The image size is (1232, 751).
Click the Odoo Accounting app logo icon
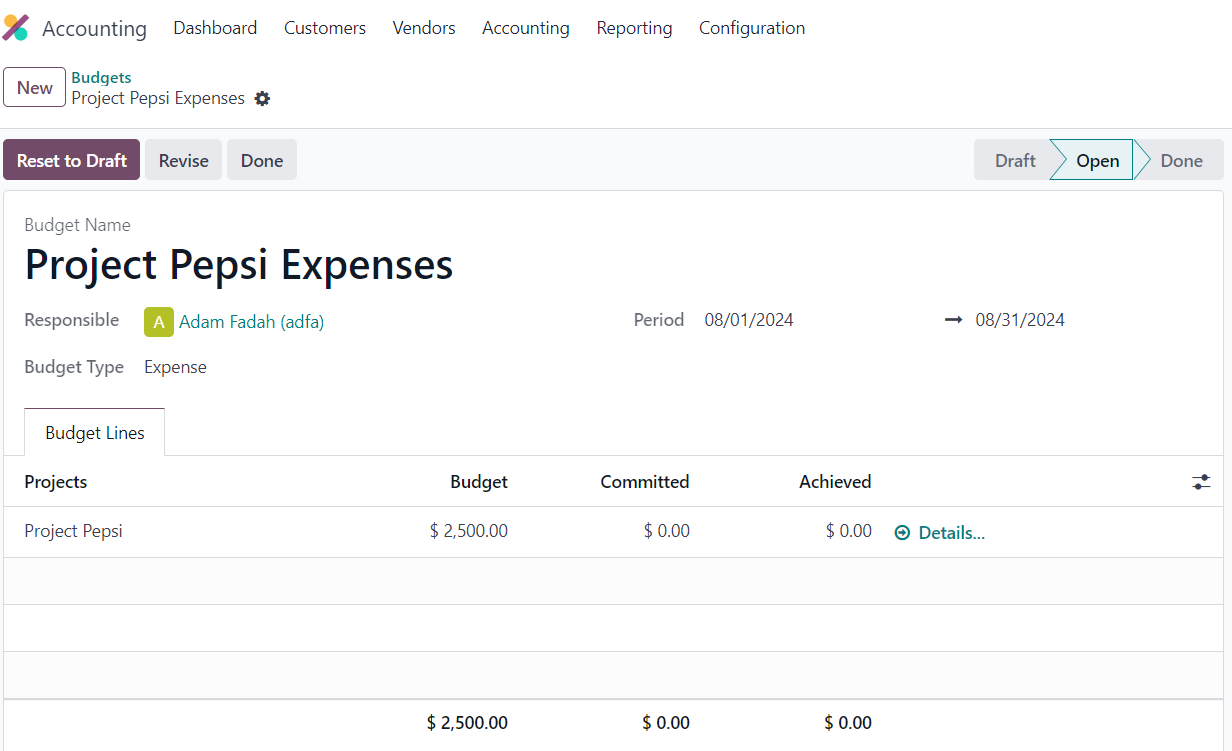tap(16, 28)
